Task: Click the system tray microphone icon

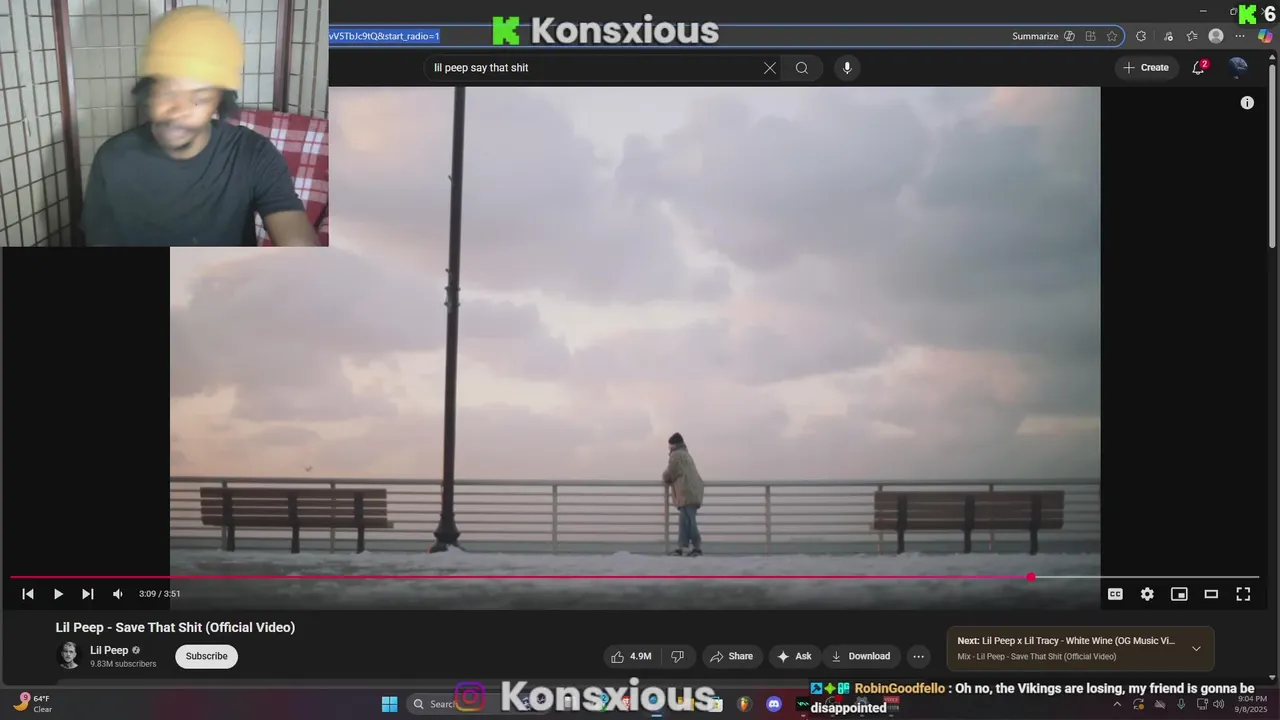Action: click(x=1181, y=704)
